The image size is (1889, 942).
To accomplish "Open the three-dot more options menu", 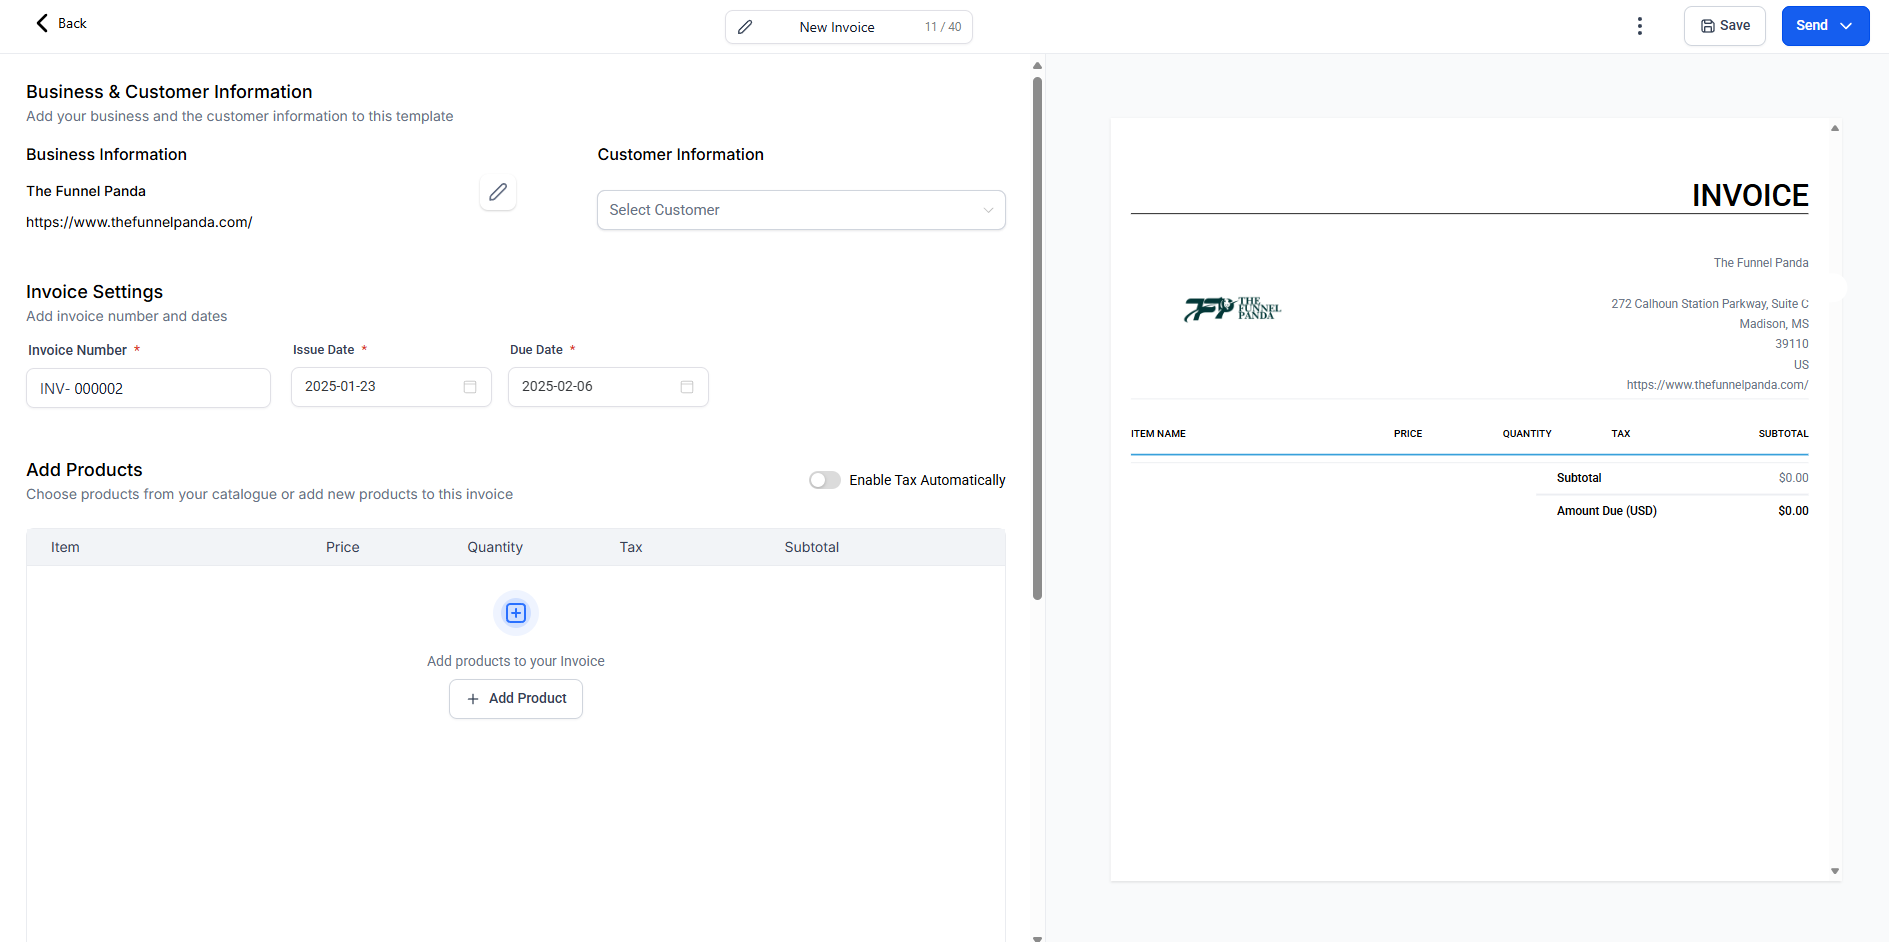I will 1639,26.
